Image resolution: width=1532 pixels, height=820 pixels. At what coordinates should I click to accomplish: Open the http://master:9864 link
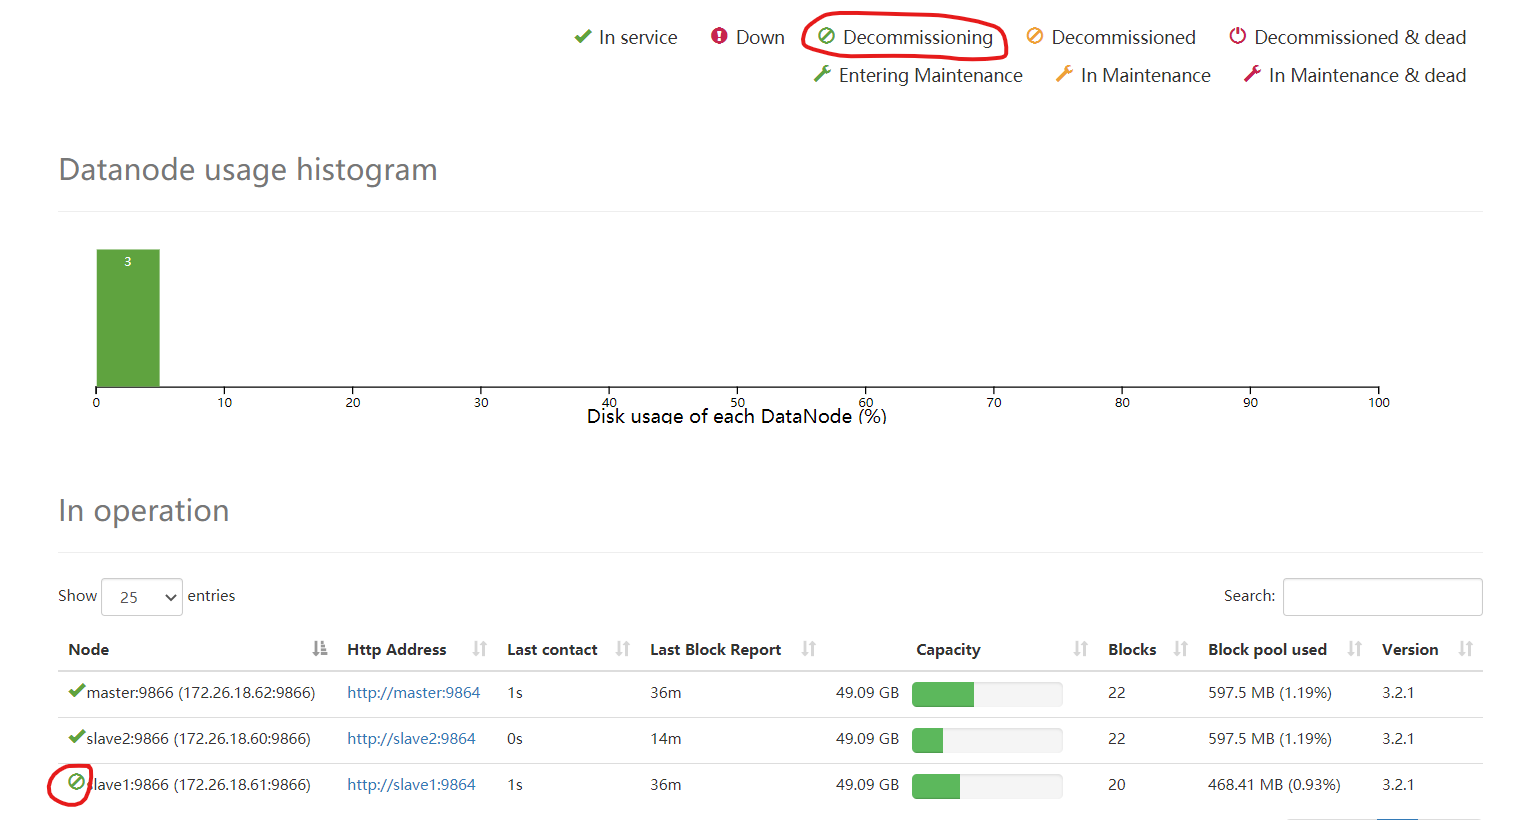[x=414, y=693]
